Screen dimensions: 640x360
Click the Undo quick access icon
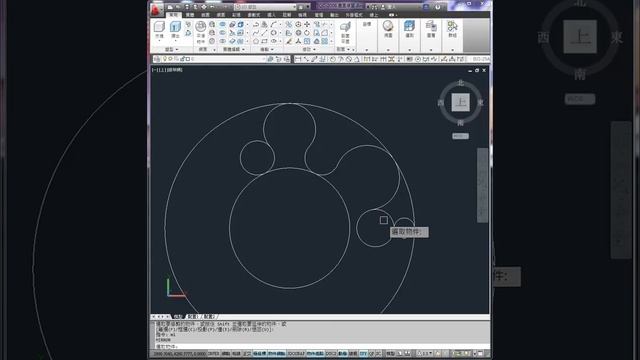[212, 7]
